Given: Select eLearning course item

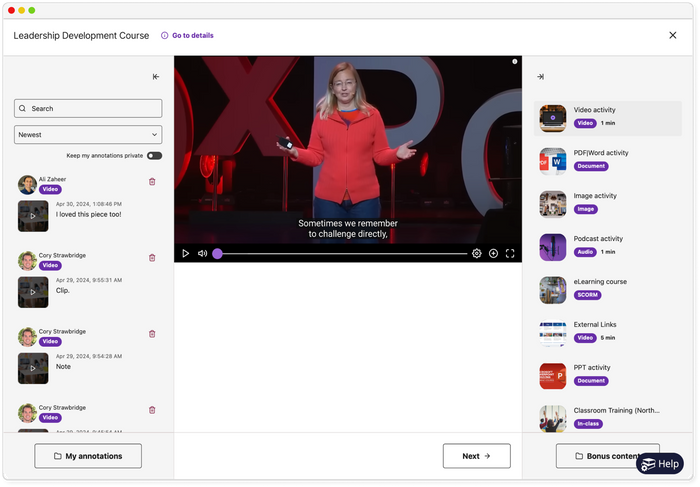Looking at the screenshot, I should click(x=608, y=290).
